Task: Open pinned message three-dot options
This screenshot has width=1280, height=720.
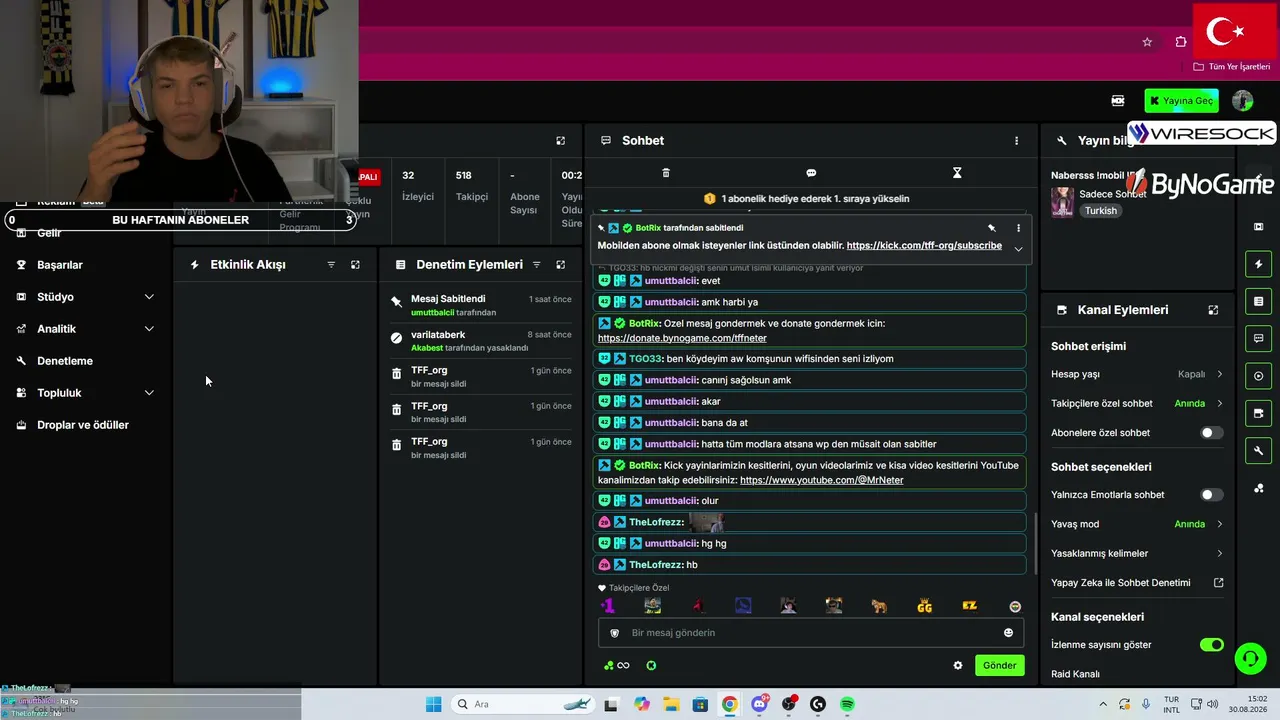Action: tap(1019, 228)
